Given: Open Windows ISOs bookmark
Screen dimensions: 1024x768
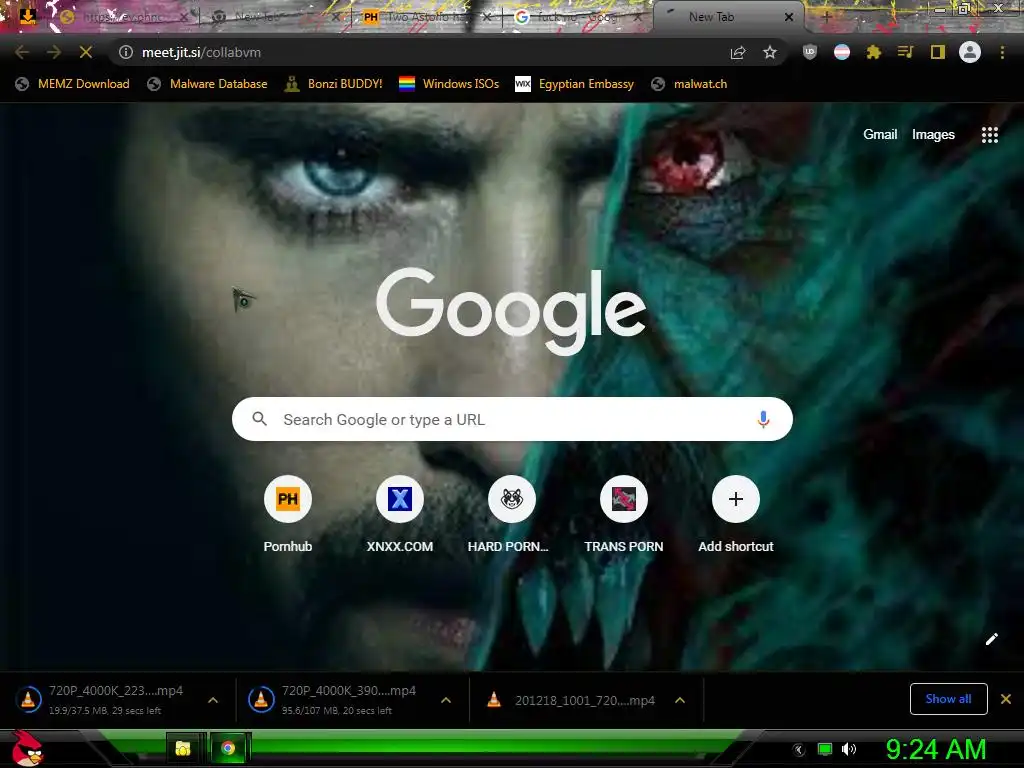Looking at the screenshot, I should point(449,84).
